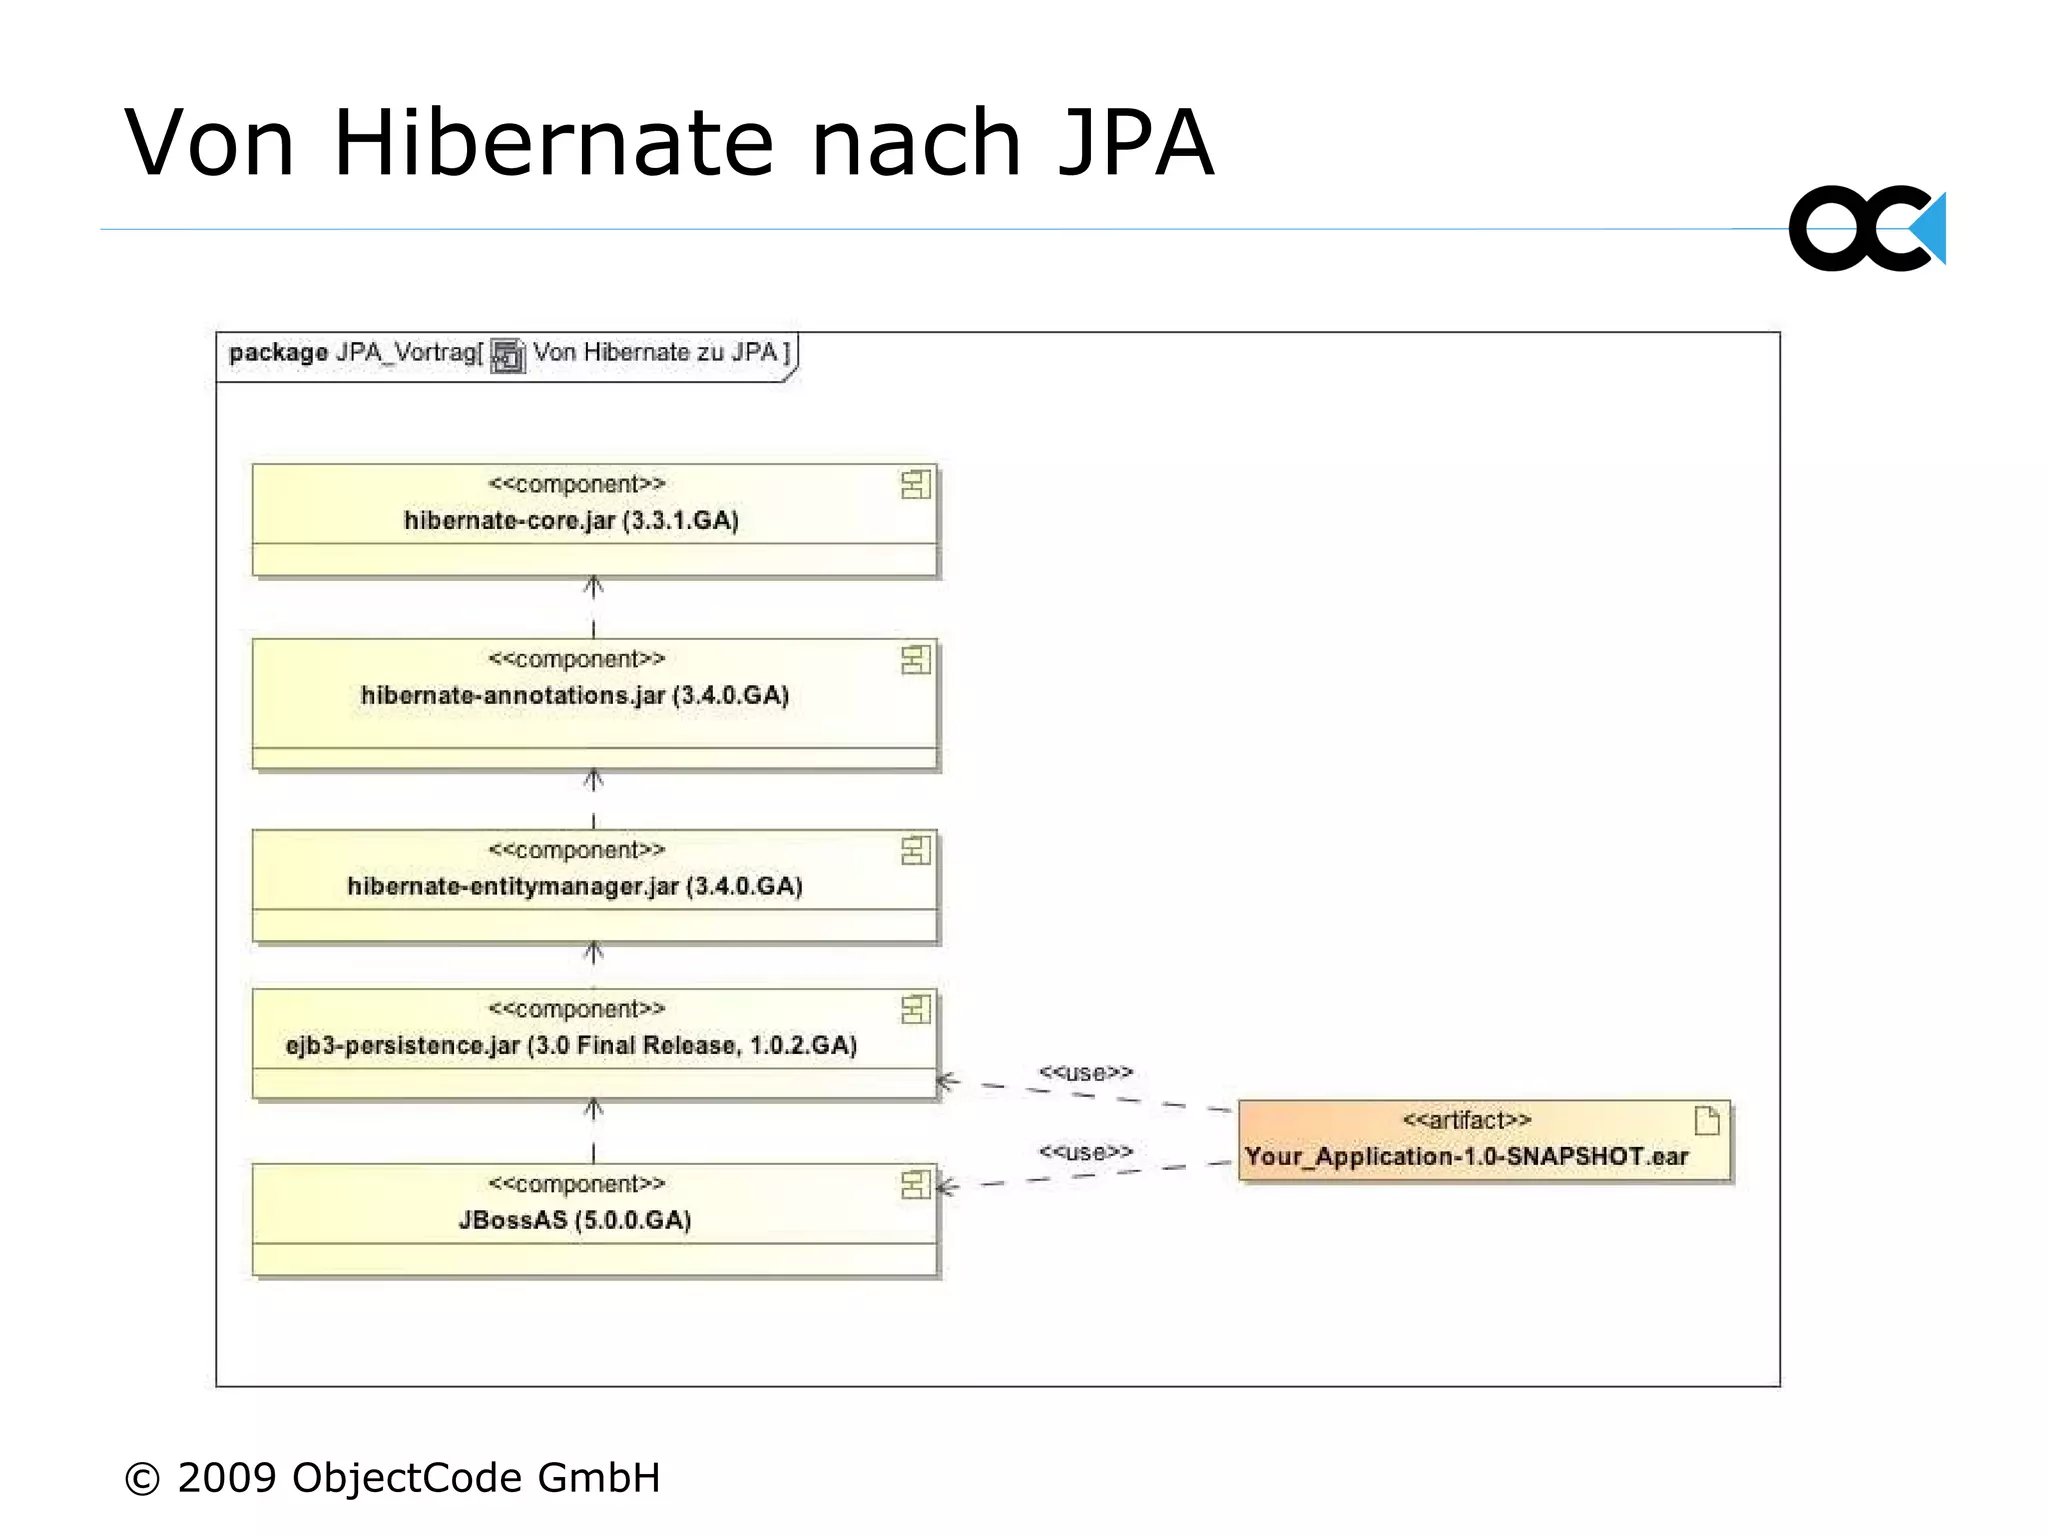The width and height of the screenshot is (2048, 1536).
Task: Click the package JPA_Vortrag header text
Action: coord(355,353)
